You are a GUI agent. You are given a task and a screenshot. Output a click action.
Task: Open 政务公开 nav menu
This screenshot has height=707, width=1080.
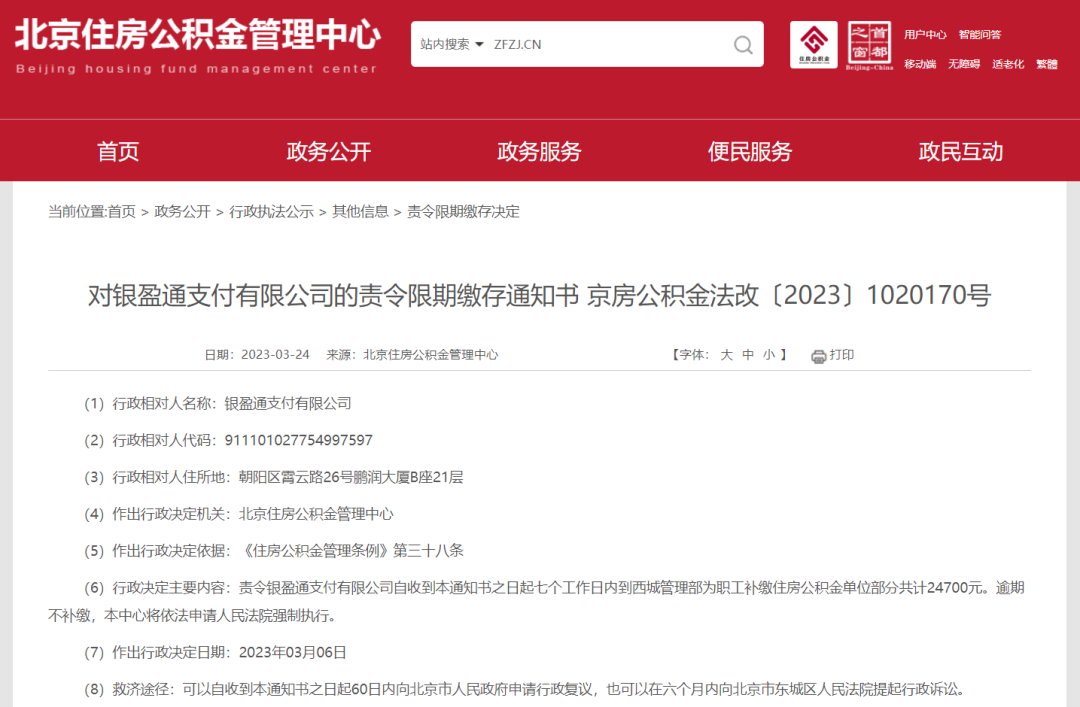(x=329, y=152)
